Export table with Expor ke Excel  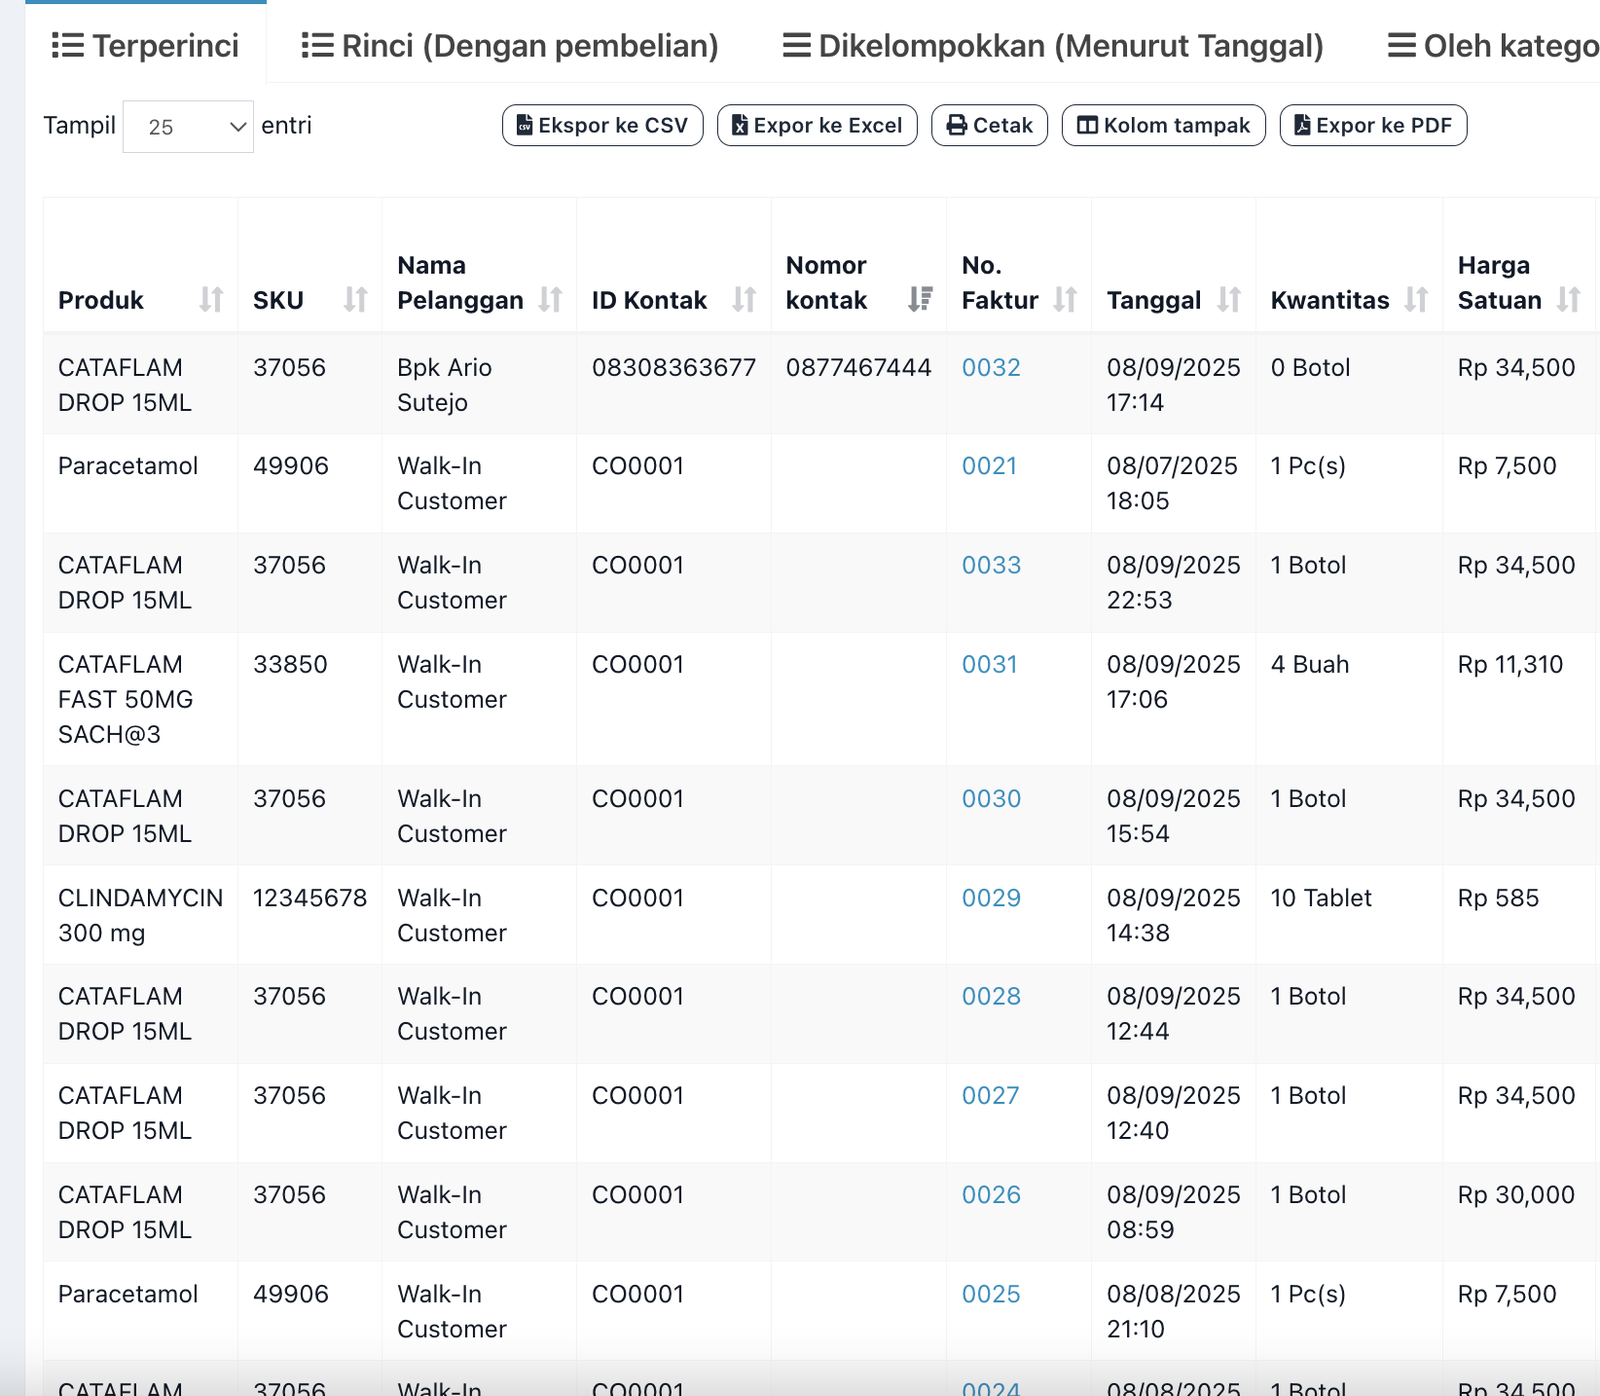(x=817, y=126)
